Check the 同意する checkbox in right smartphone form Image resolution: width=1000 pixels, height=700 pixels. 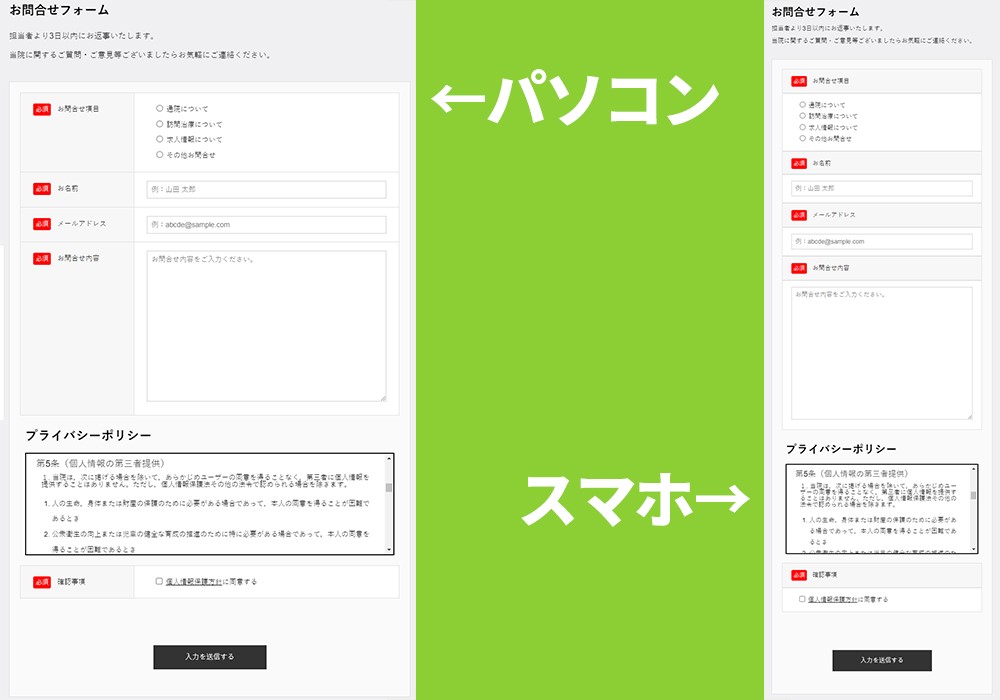802,599
